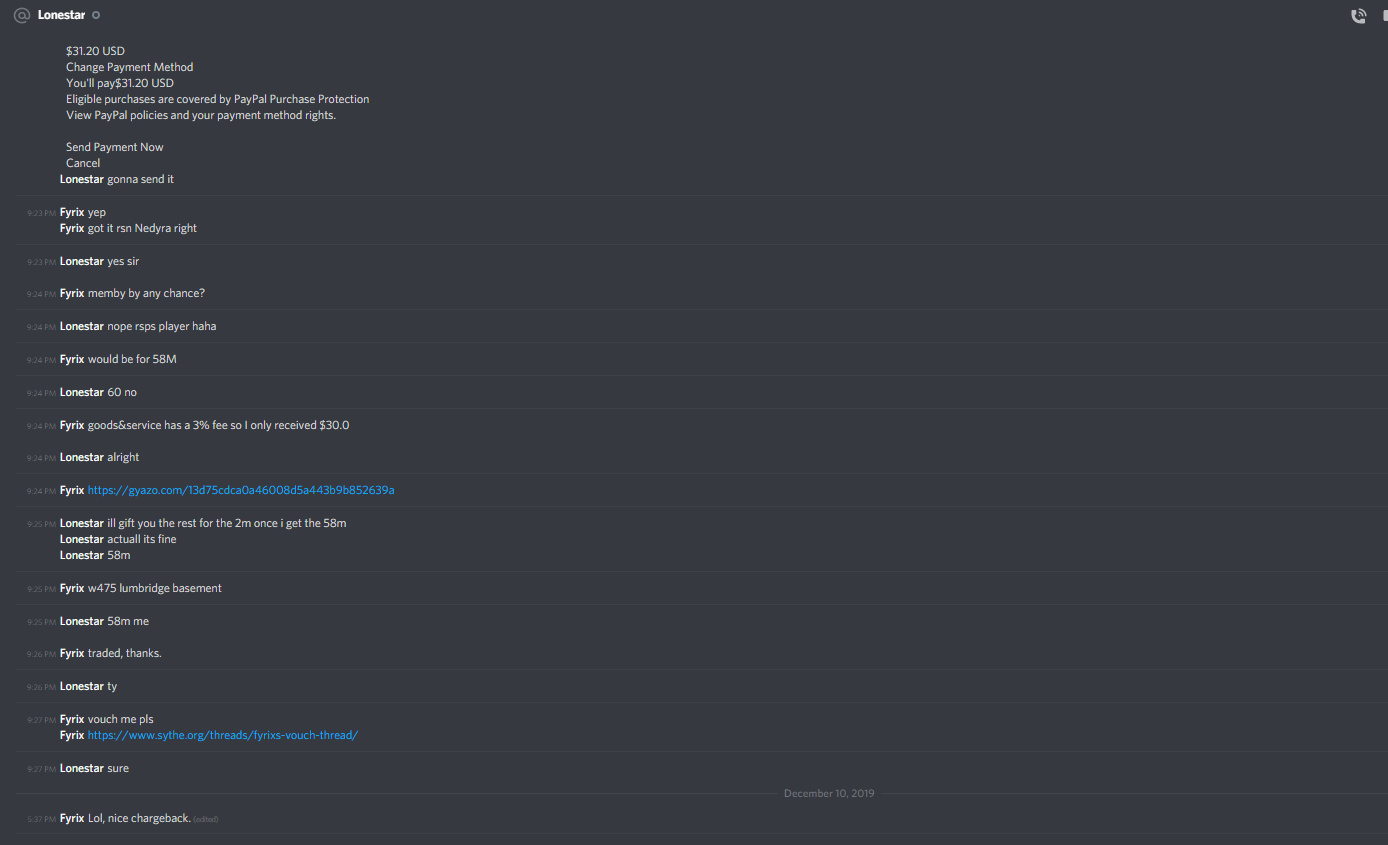The width and height of the screenshot is (1388, 845).
Task: Click Fyrix username on 'vouch me pls'
Action: (x=72, y=719)
